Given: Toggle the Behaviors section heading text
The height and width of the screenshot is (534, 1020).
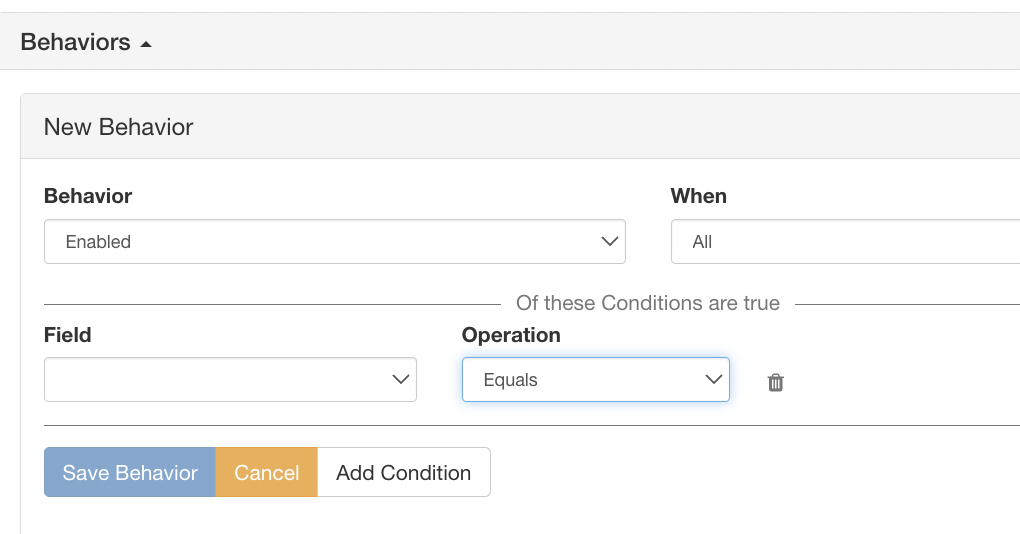Looking at the screenshot, I should (75, 43).
